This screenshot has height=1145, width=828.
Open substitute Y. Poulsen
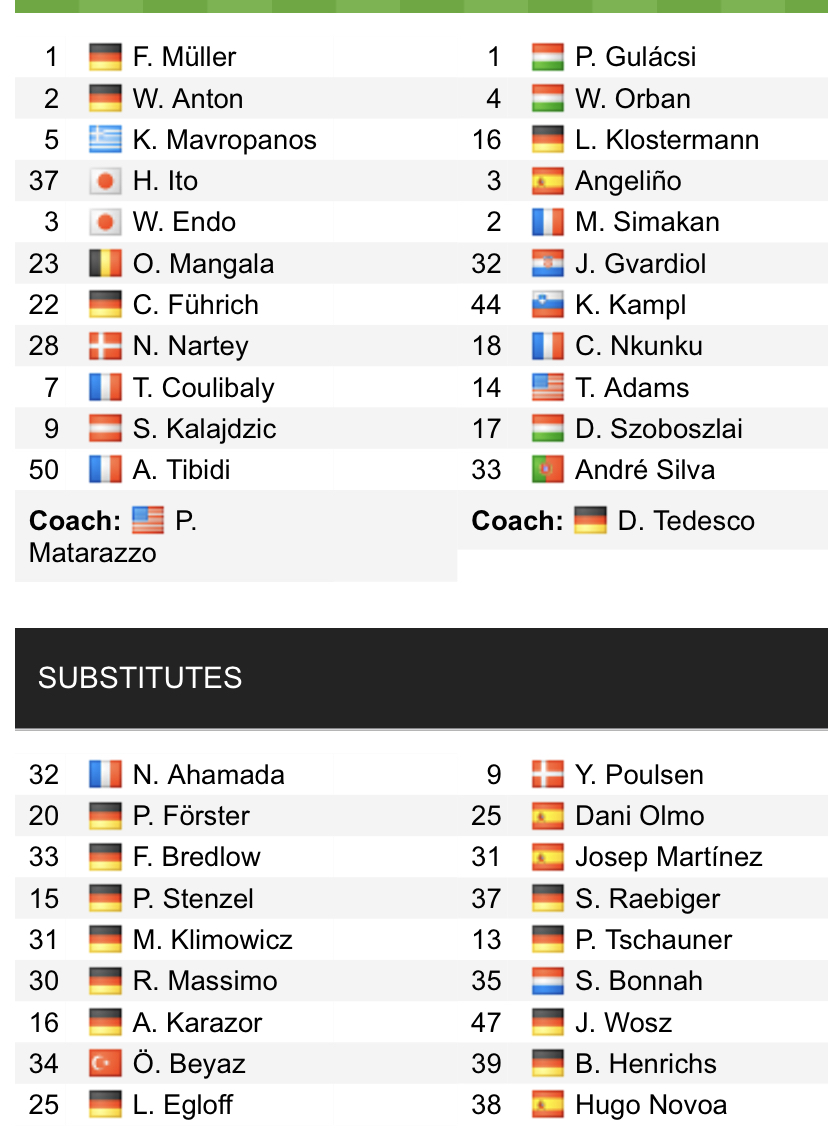639,775
